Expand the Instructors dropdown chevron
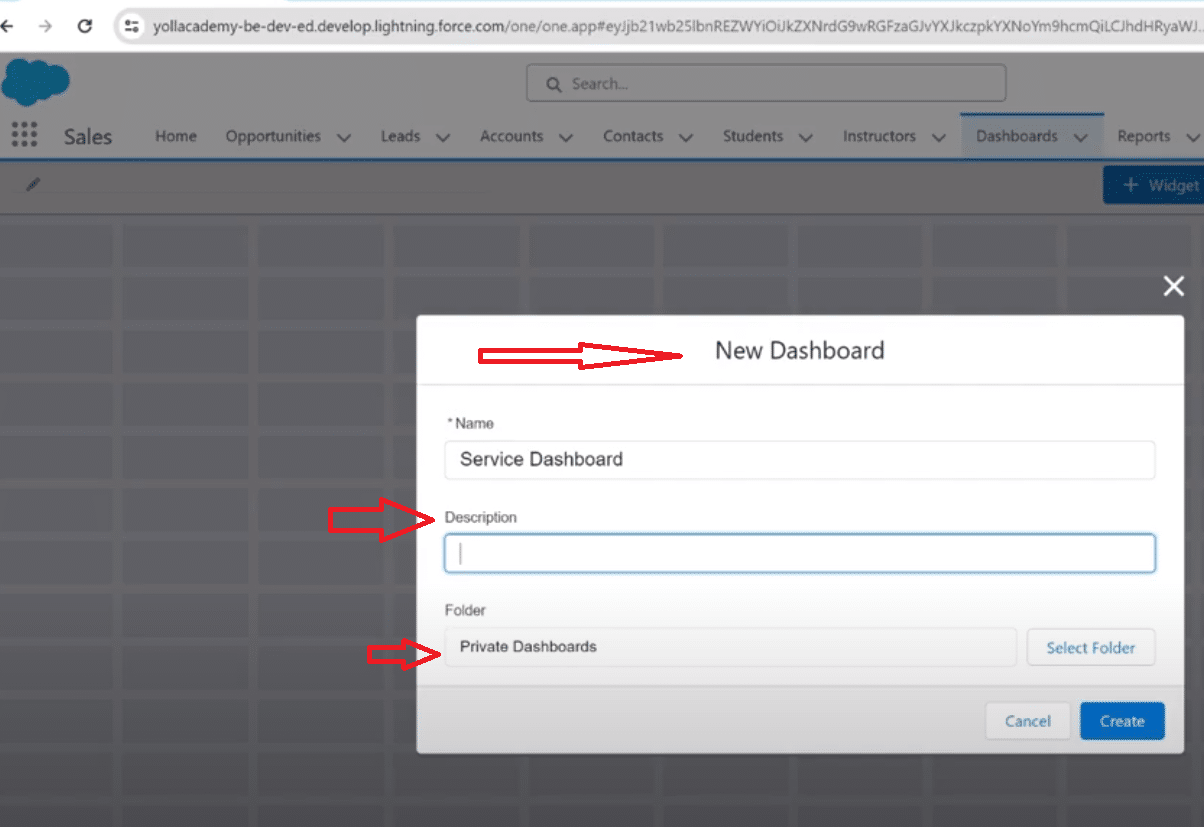1204x827 pixels. (x=938, y=138)
